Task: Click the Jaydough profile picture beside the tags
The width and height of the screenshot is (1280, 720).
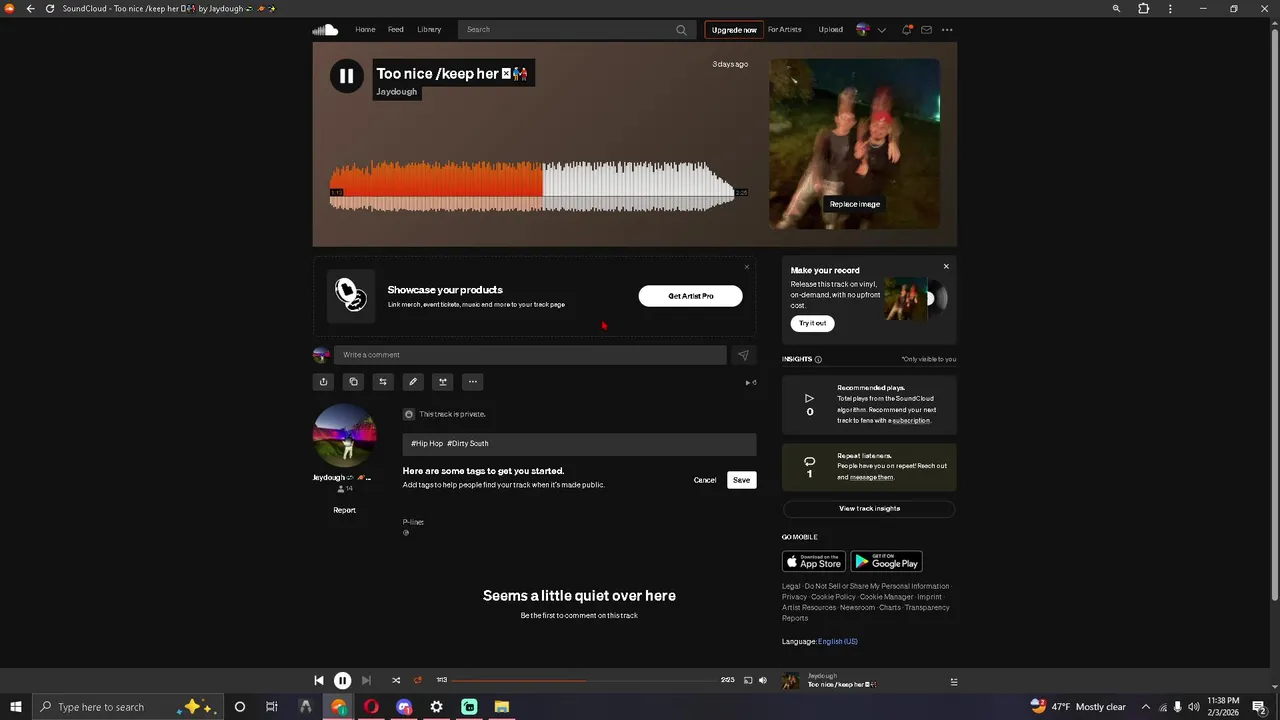Action: (x=344, y=436)
